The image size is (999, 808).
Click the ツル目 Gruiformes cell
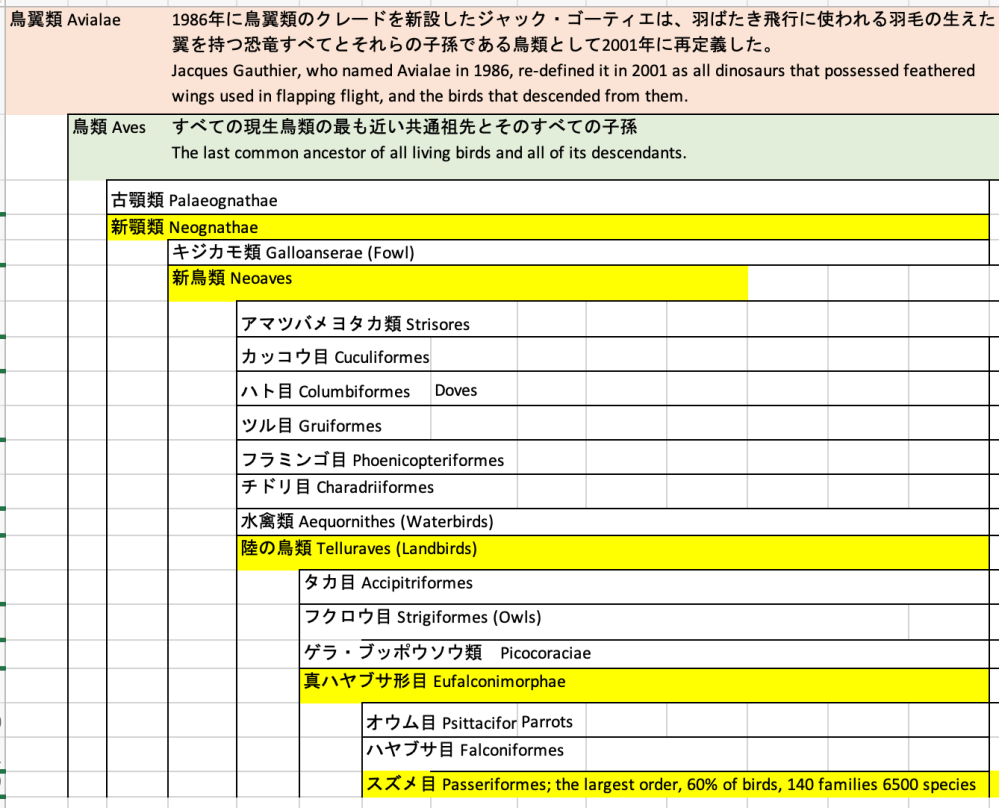311,426
